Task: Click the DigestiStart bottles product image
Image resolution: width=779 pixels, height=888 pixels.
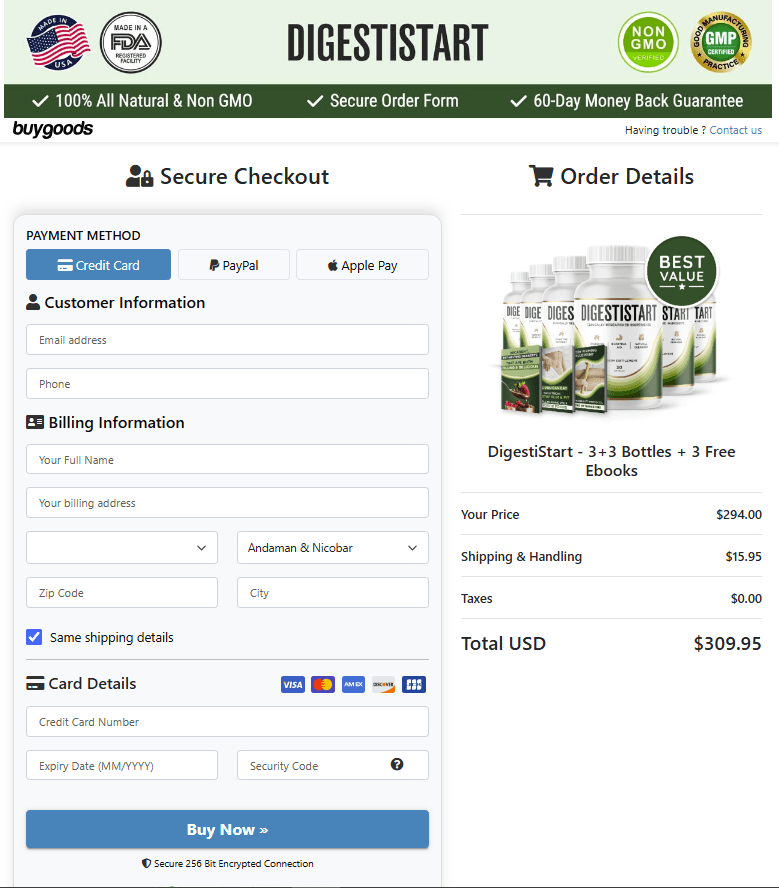Action: 610,330
